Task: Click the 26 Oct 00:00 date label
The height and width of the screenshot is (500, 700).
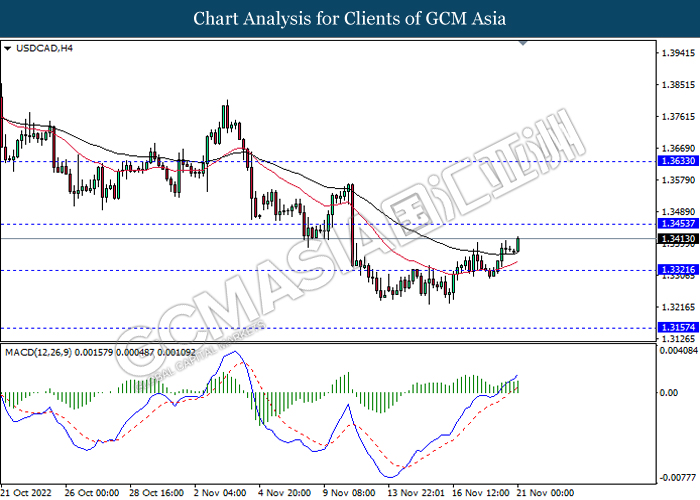Action: pos(92,493)
